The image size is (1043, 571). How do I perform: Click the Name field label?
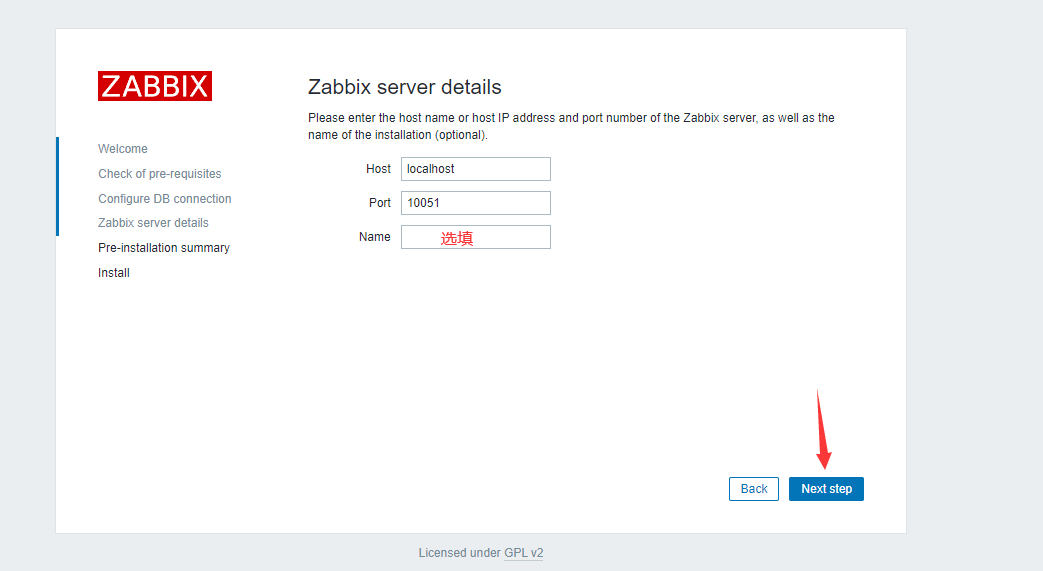[x=375, y=237]
